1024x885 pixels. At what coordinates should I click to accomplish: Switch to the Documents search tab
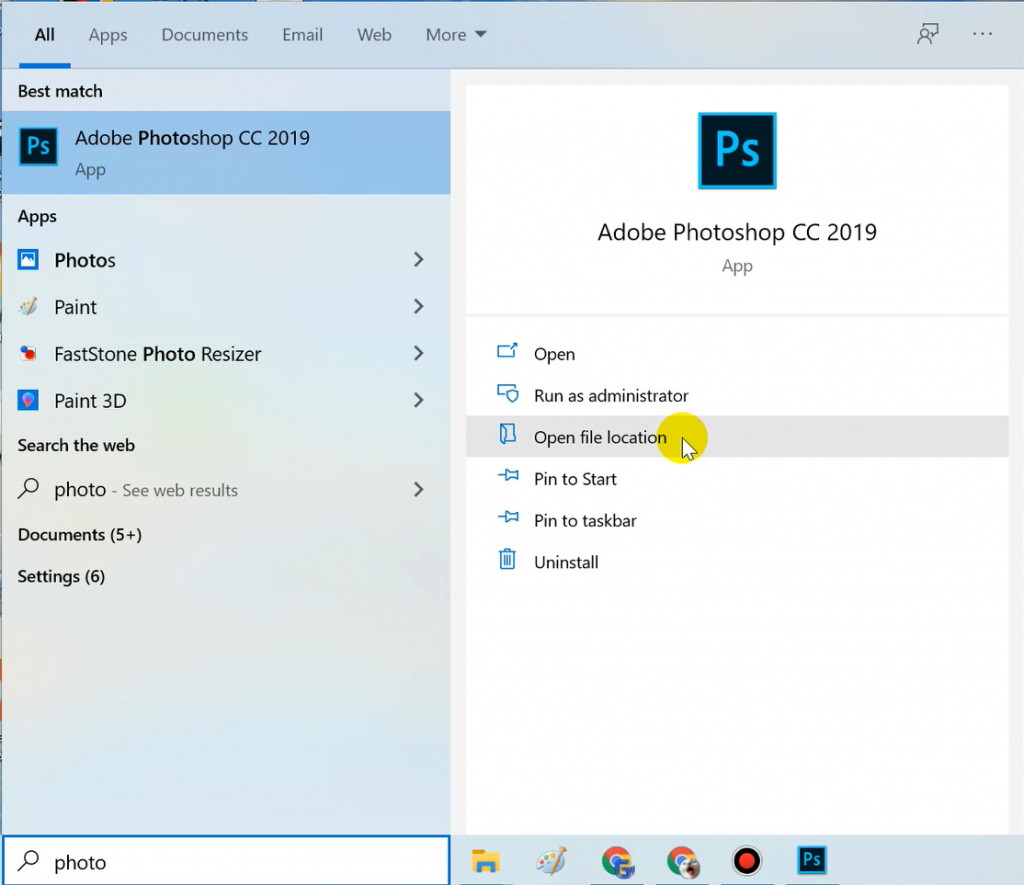[205, 34]
